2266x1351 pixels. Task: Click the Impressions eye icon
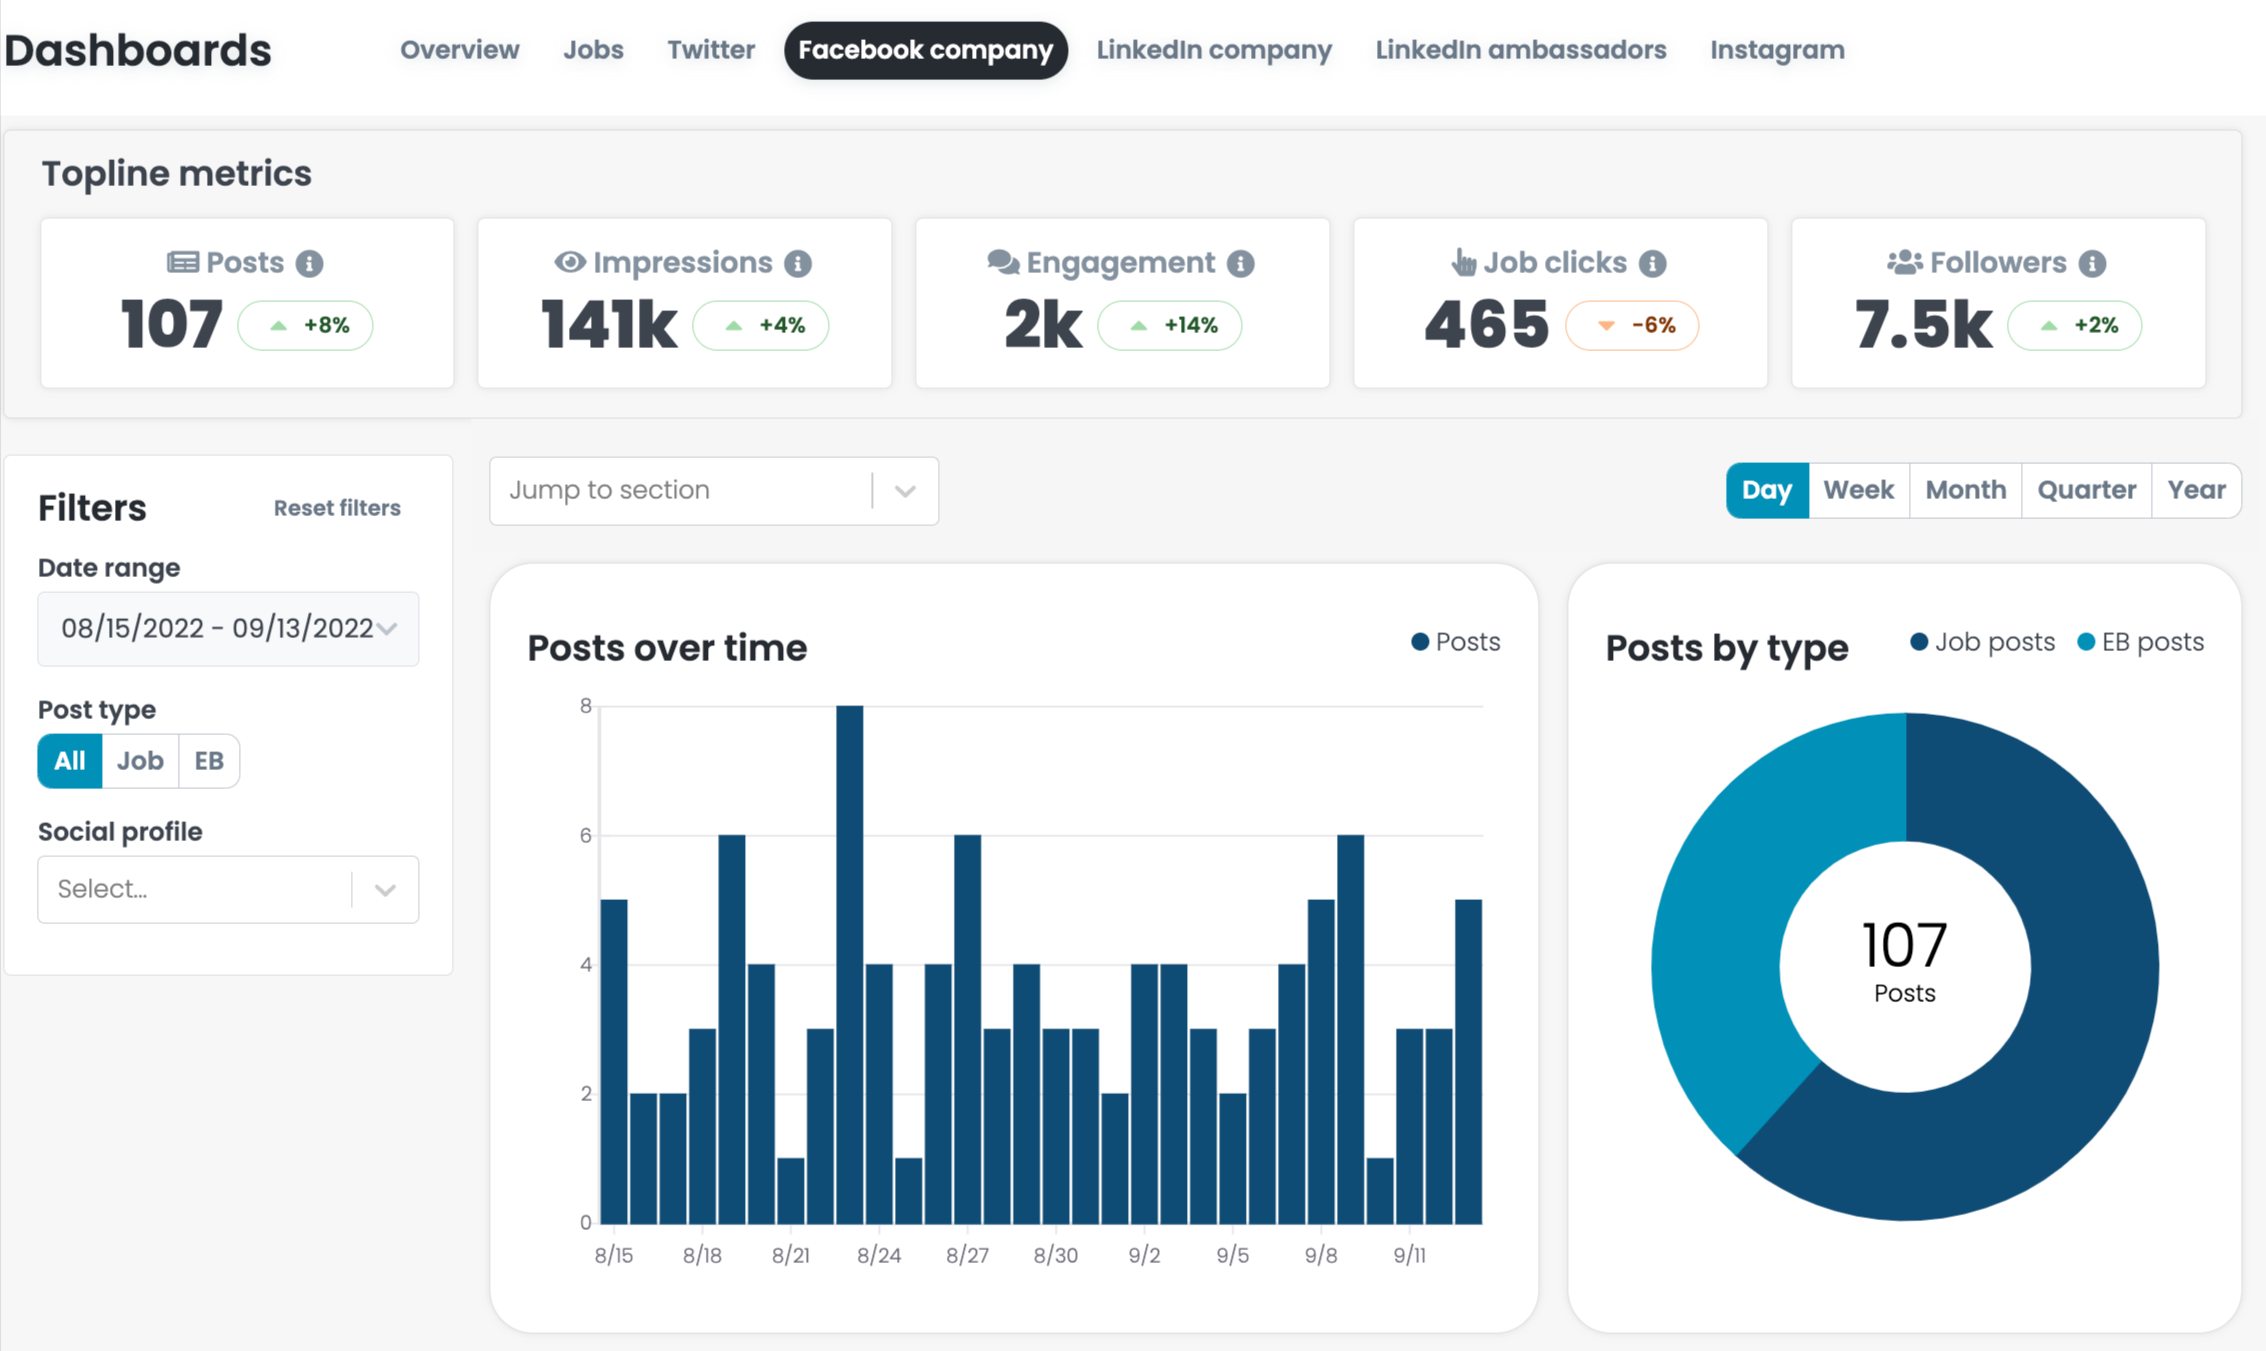[569, 262]
